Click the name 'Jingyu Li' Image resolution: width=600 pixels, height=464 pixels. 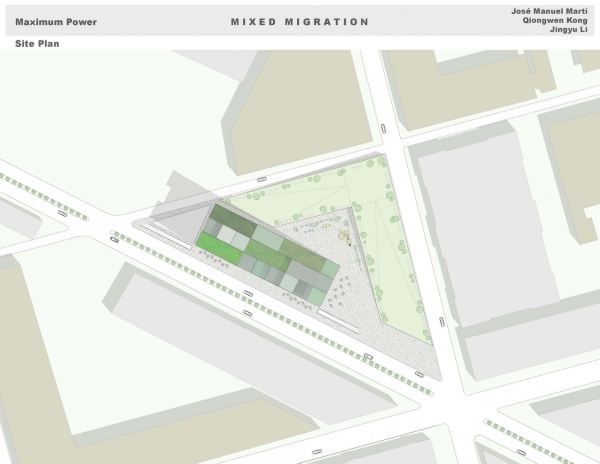[569, 29]
